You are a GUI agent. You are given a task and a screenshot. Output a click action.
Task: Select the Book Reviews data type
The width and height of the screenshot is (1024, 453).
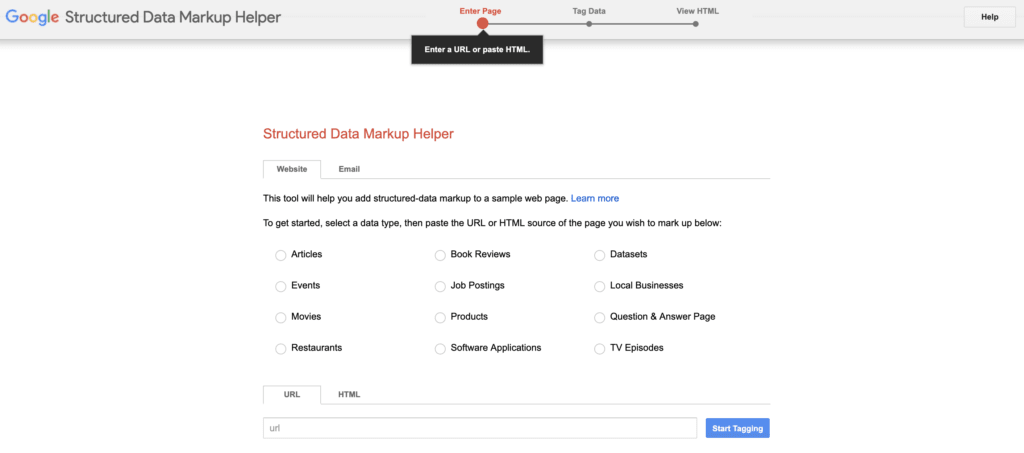(x=440, y=255)
